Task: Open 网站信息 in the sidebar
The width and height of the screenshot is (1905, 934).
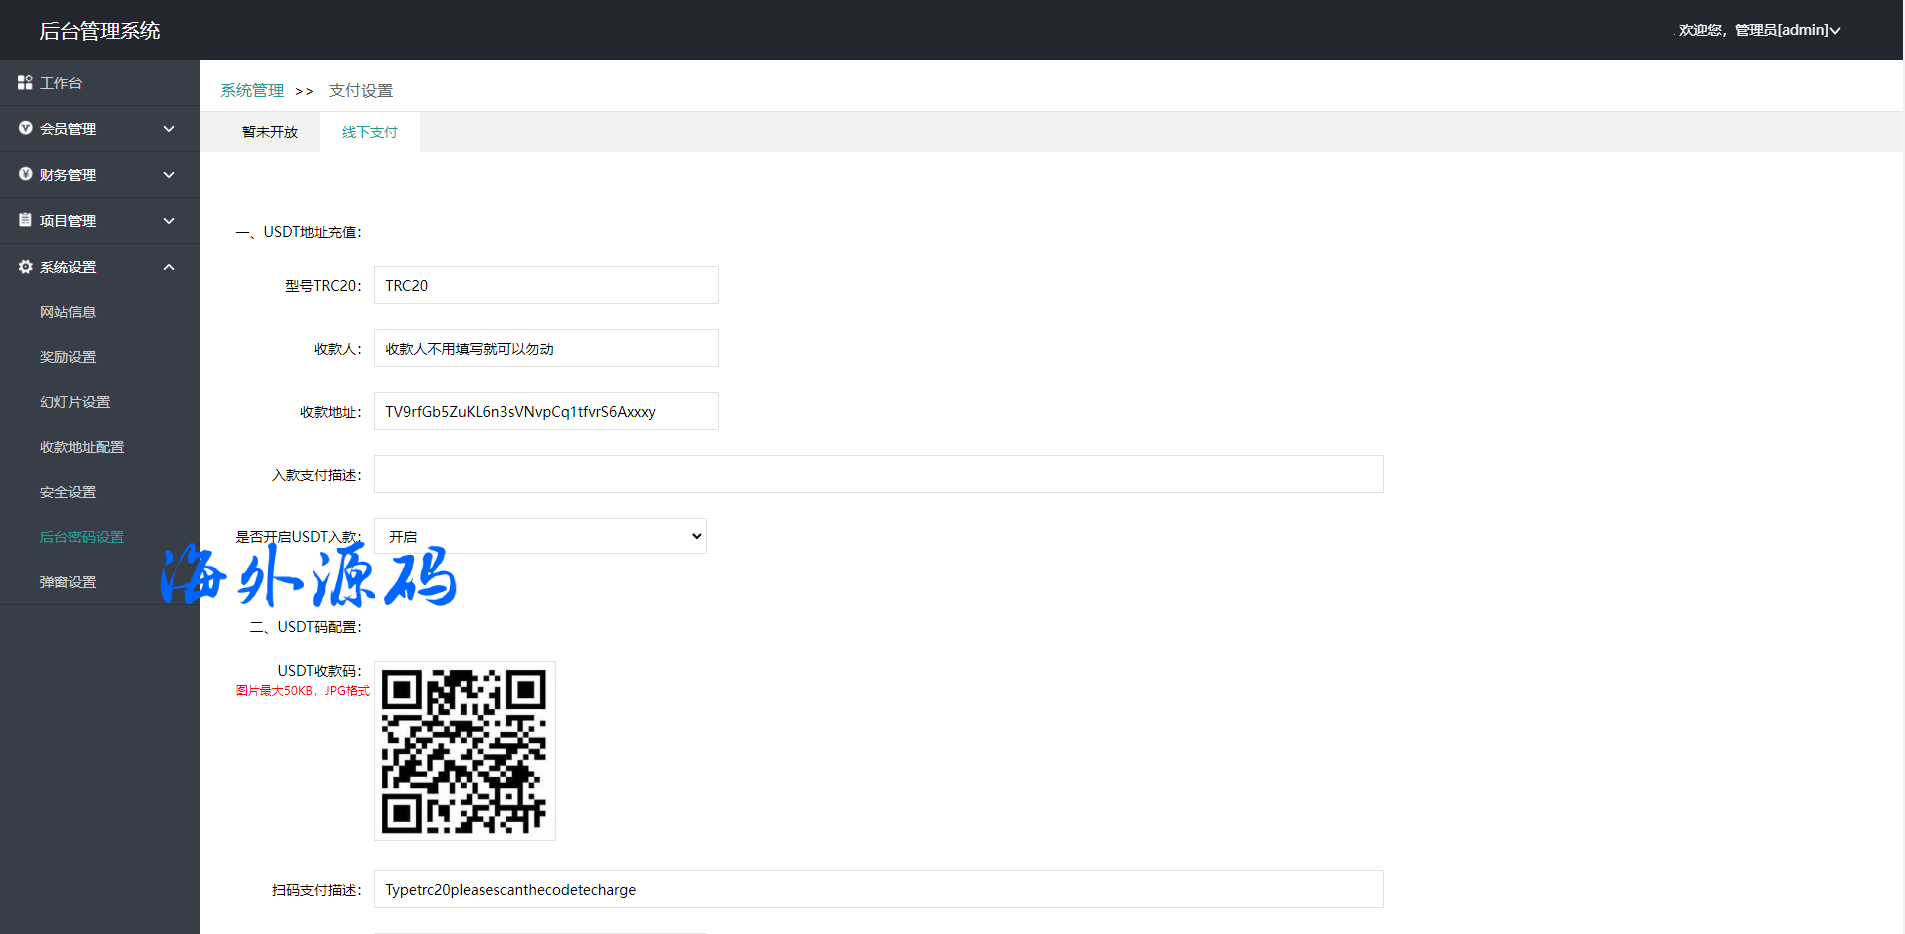Action: click(x=68, y=312)
